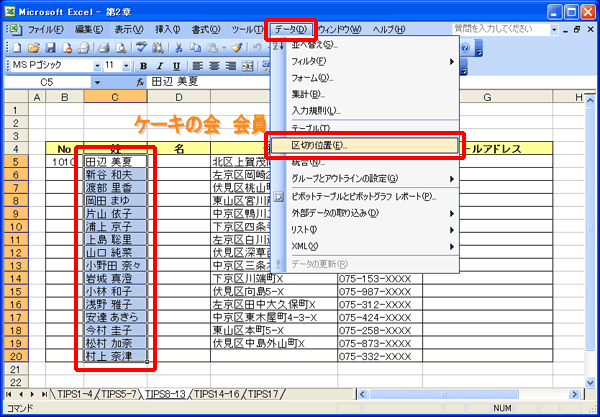Click the Excel document icon in the menu bar

(14, 29)
